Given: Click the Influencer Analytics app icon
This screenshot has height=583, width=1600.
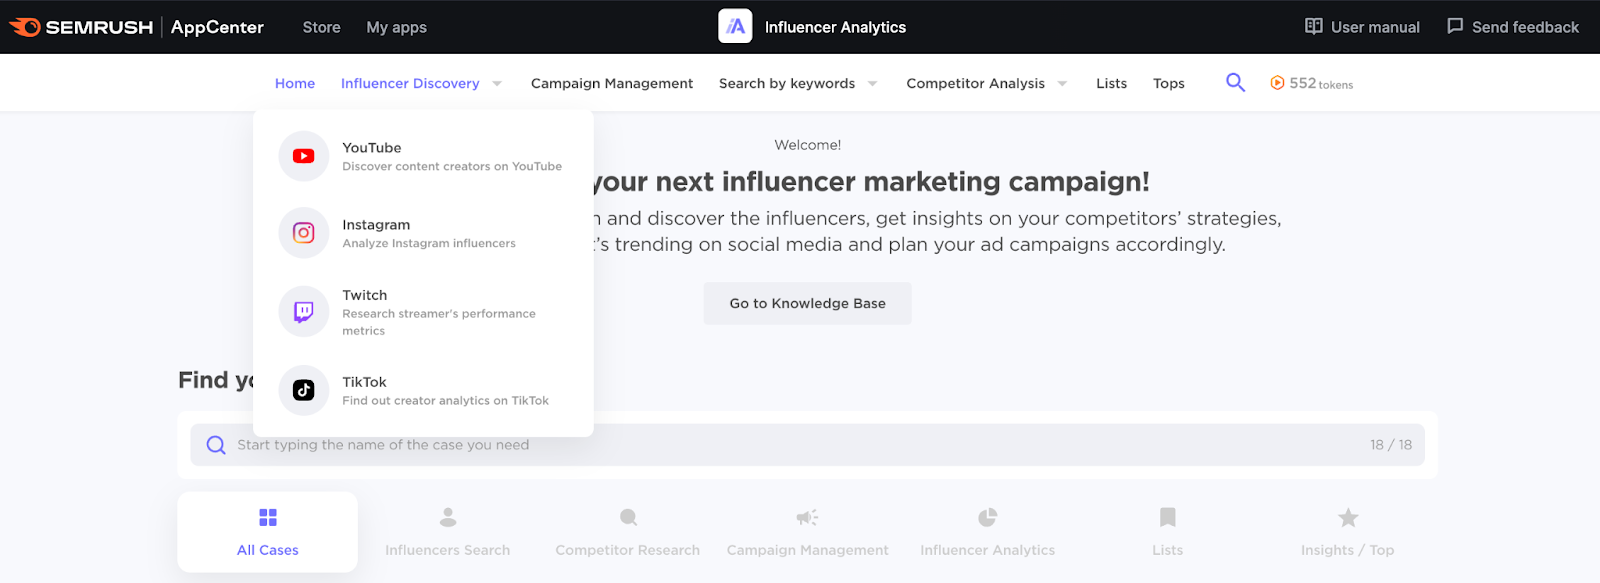Looking at the screenshot, I should pos(735,27).
